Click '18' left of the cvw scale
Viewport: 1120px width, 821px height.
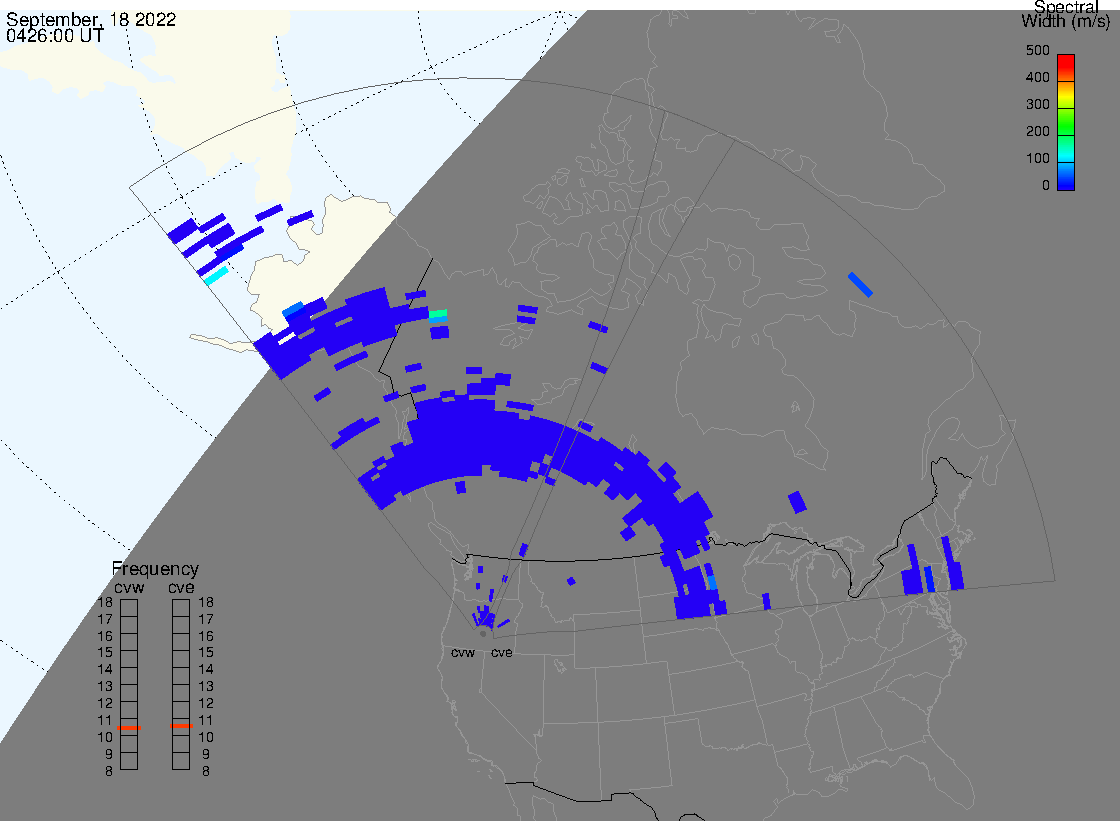(x=105, y=602)
